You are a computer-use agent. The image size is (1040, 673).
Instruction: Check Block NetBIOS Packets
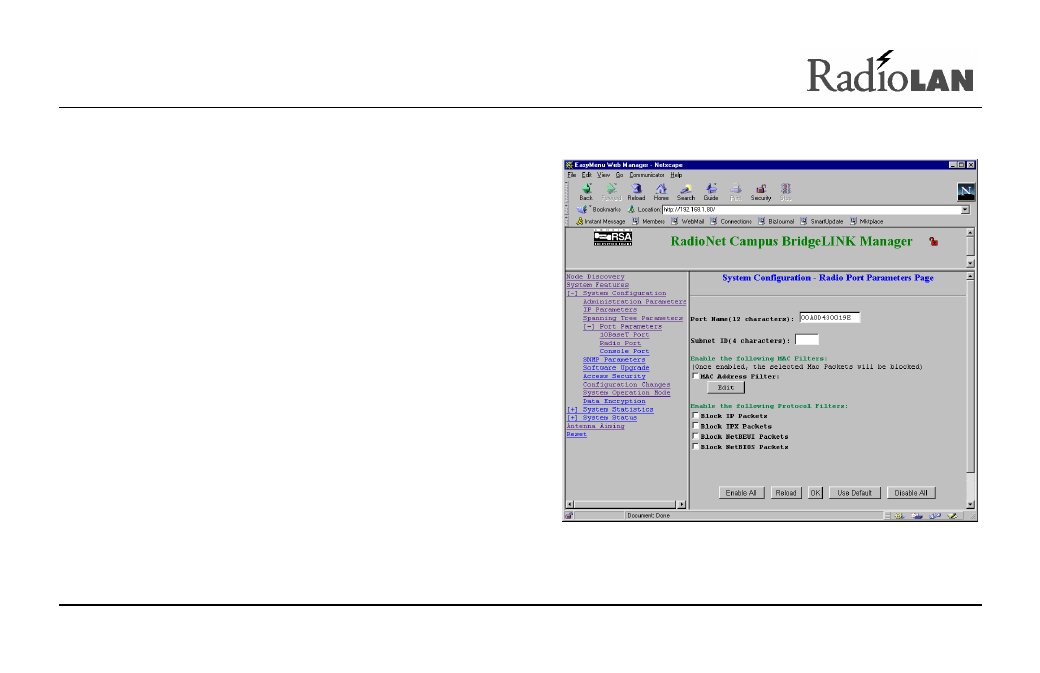point(695,446)
